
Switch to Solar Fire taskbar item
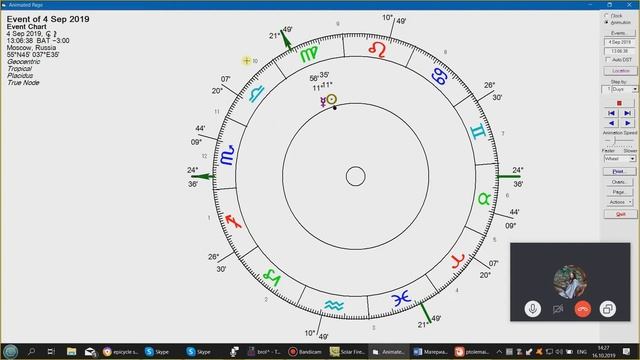click(348, 351)
